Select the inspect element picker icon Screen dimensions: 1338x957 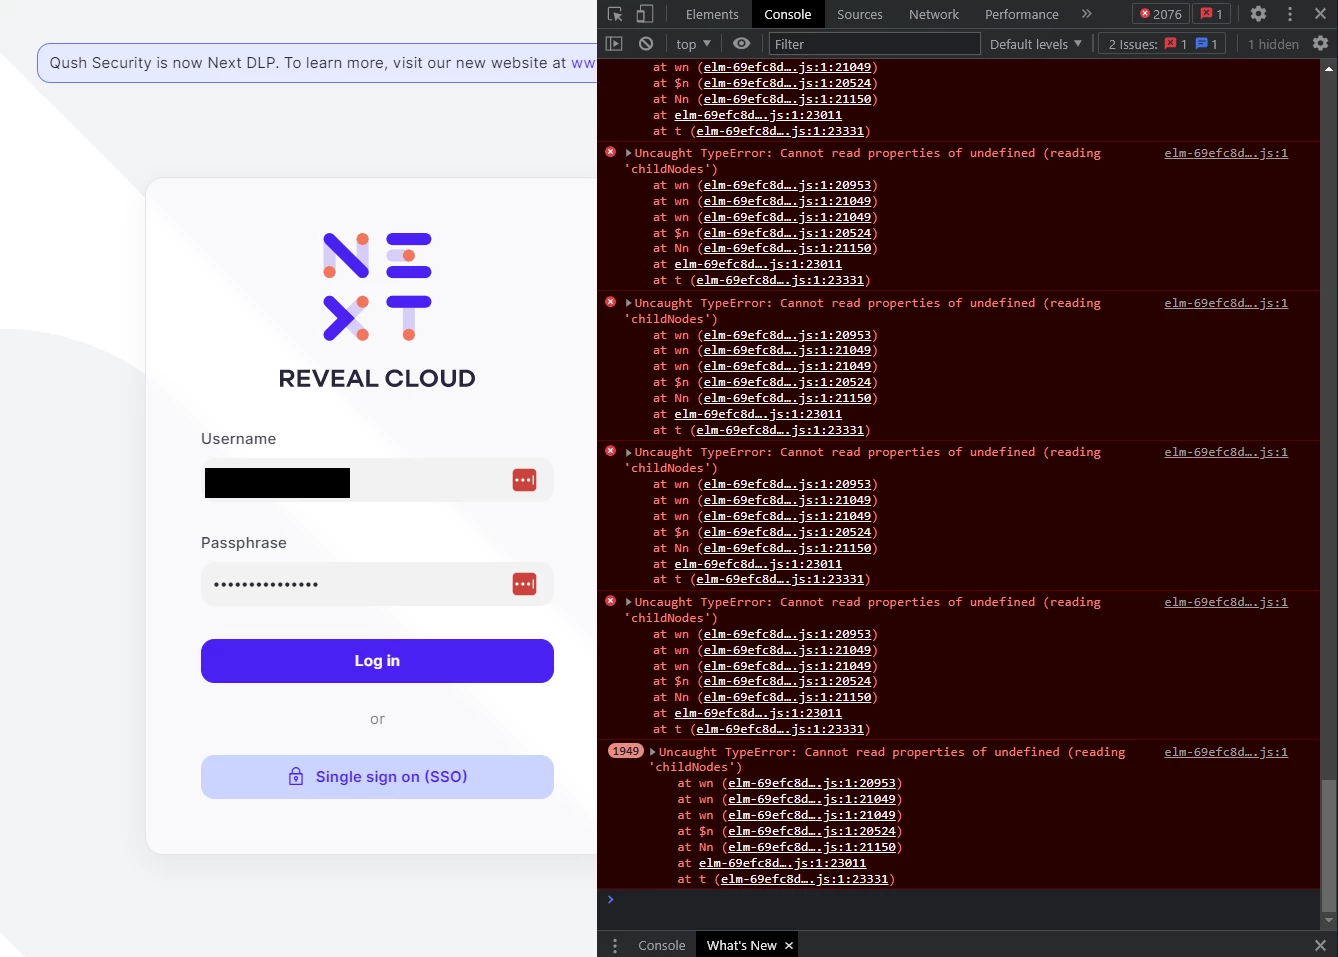[x=615, y=14]
